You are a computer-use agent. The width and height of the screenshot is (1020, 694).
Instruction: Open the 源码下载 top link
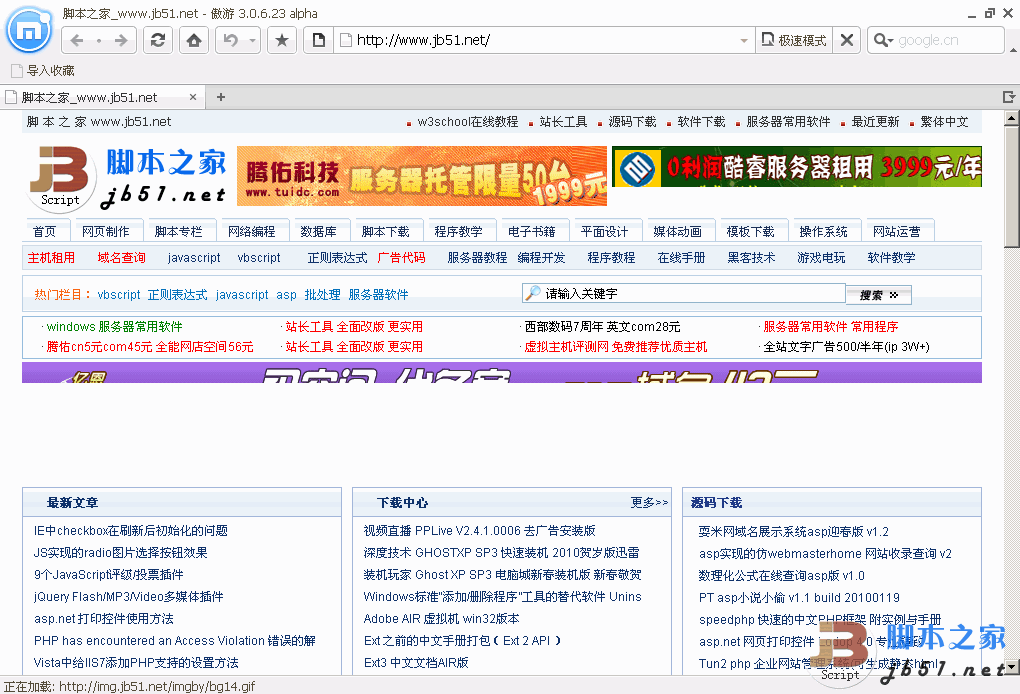coord(632,122)
